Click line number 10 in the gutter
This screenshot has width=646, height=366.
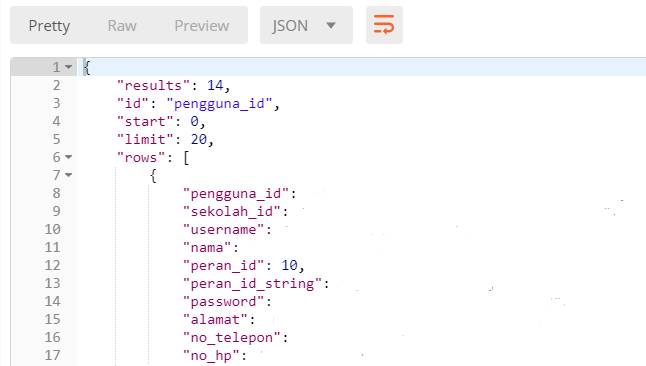click(x=53, y=229)
